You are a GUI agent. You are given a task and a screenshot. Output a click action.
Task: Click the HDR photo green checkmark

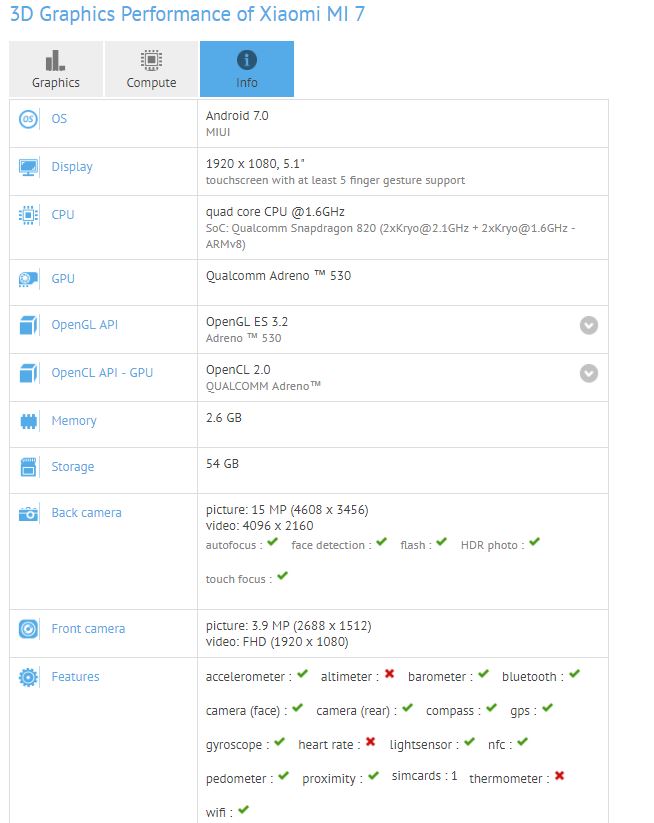pyautogui.click(x=534, y=543)
